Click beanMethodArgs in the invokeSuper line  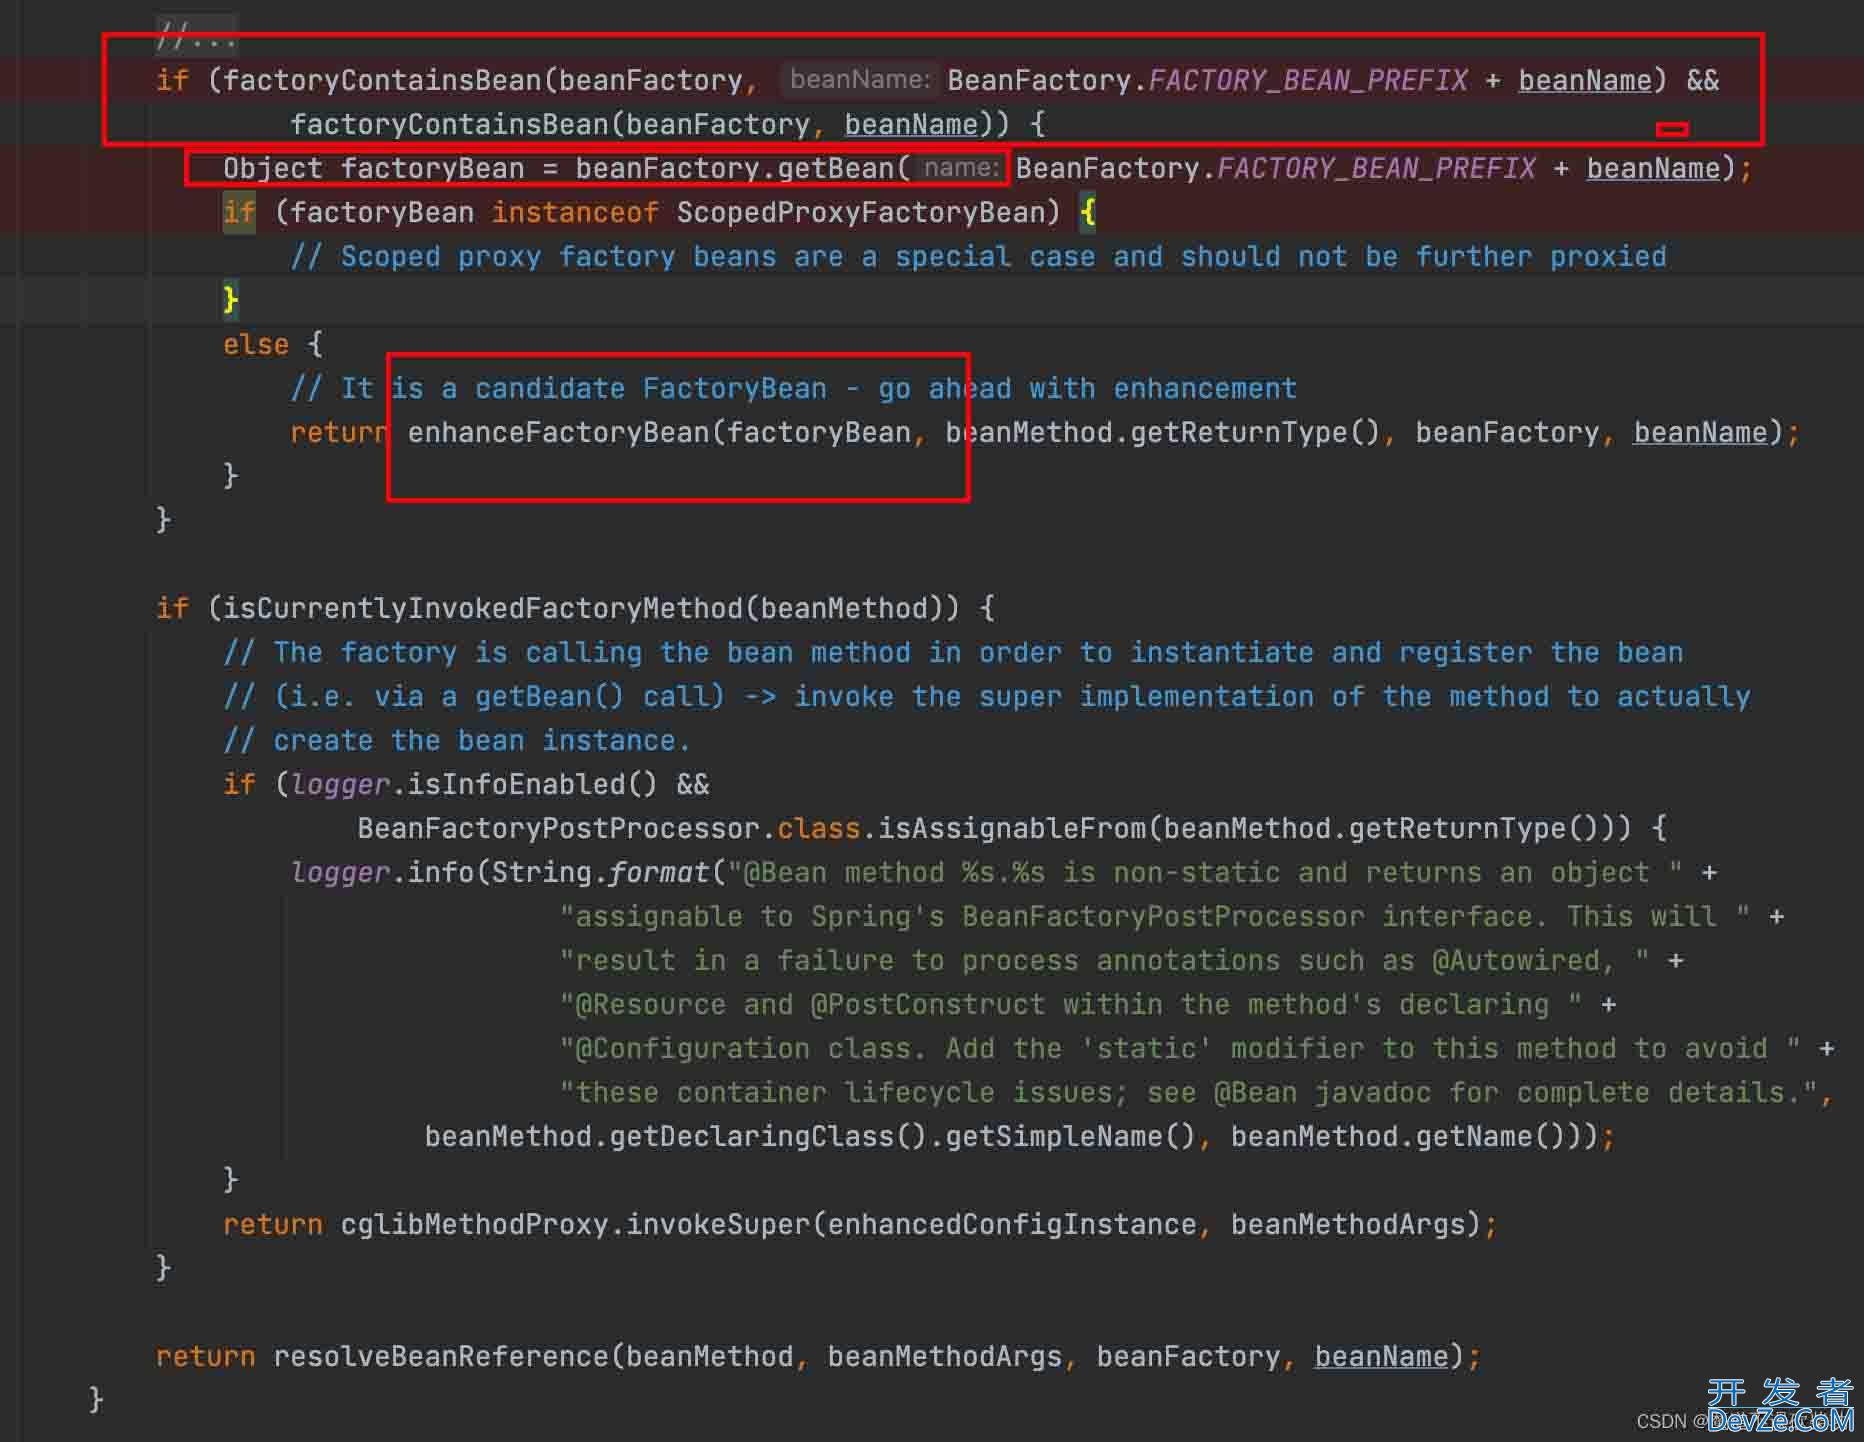pos(1348,1224)
